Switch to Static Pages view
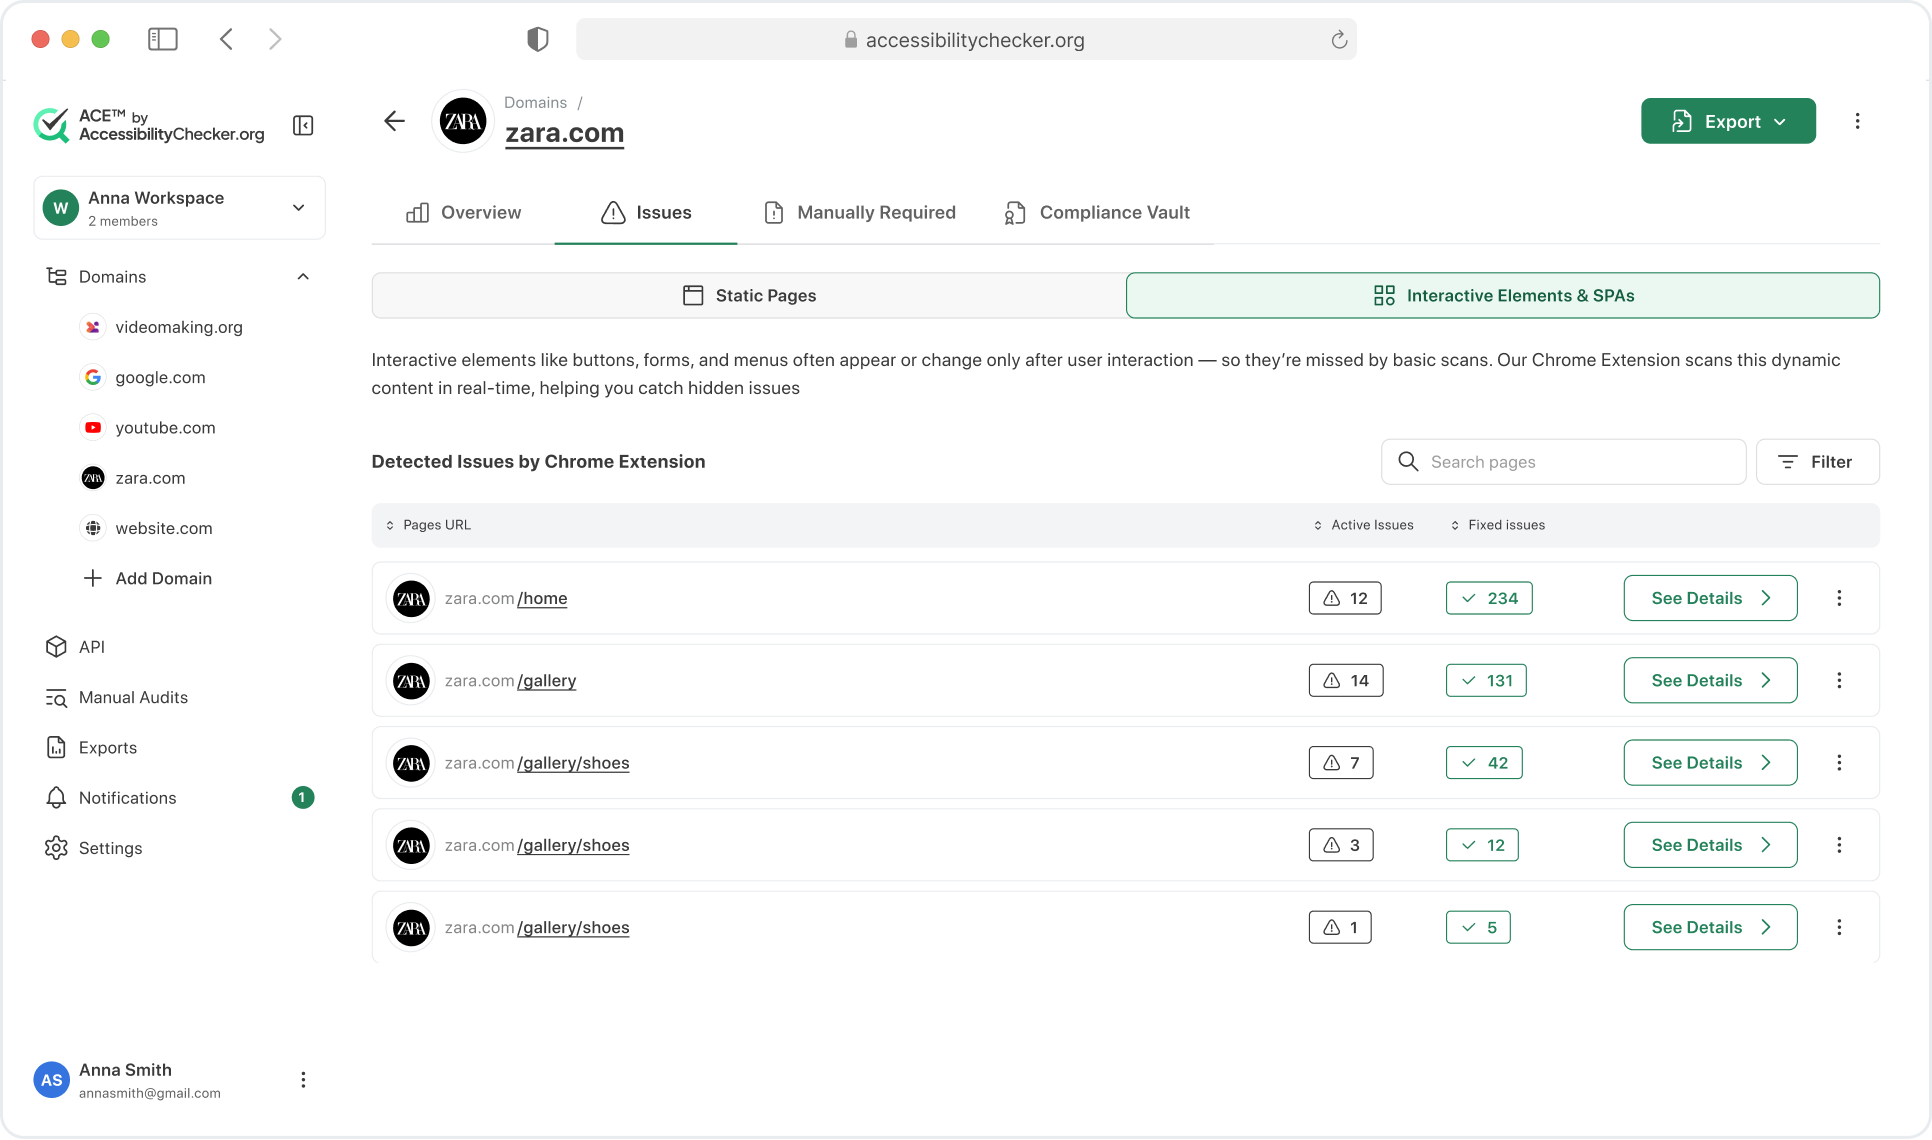 pos(749,295)
